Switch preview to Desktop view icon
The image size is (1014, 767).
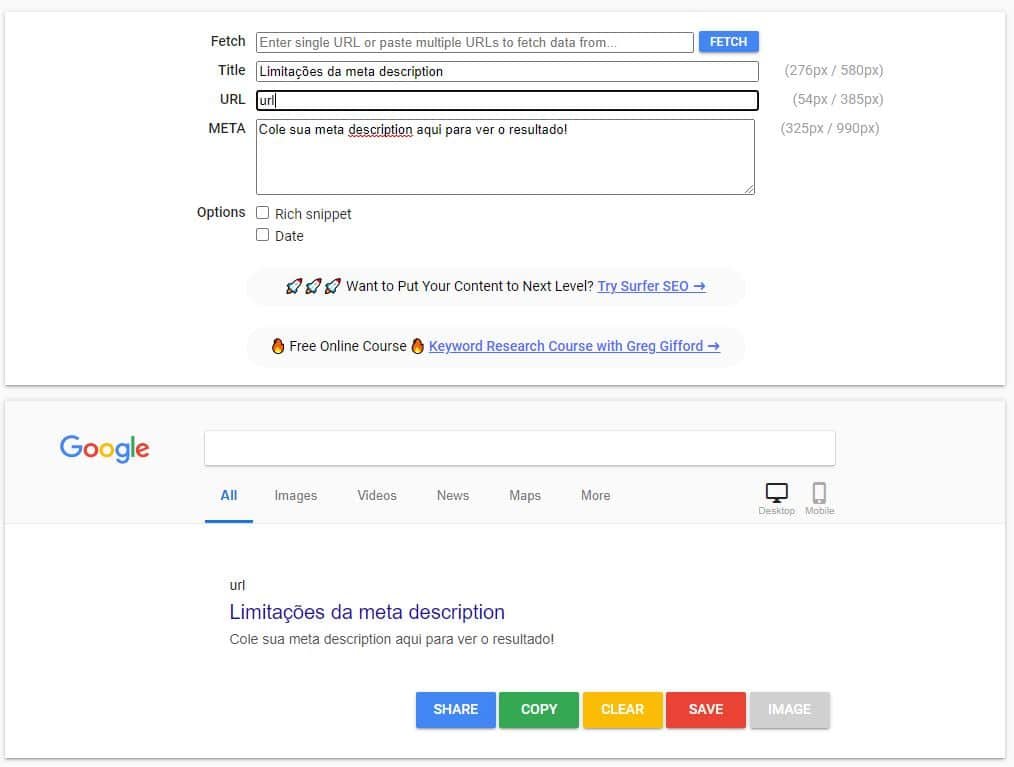tap(776, 494)
